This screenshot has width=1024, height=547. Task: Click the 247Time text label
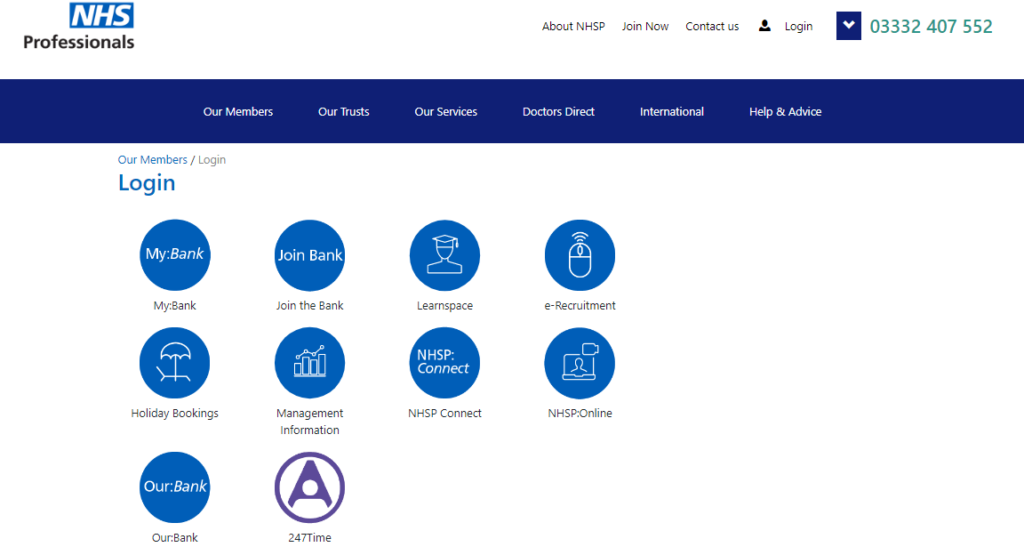pyautogui.click(x=310, y=538)
